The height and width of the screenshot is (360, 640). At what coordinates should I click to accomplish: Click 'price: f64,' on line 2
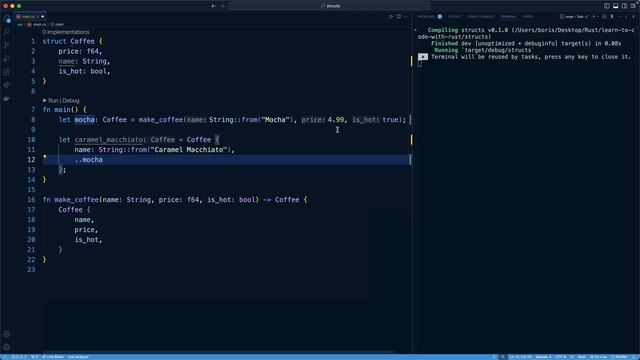click(80, 51)
